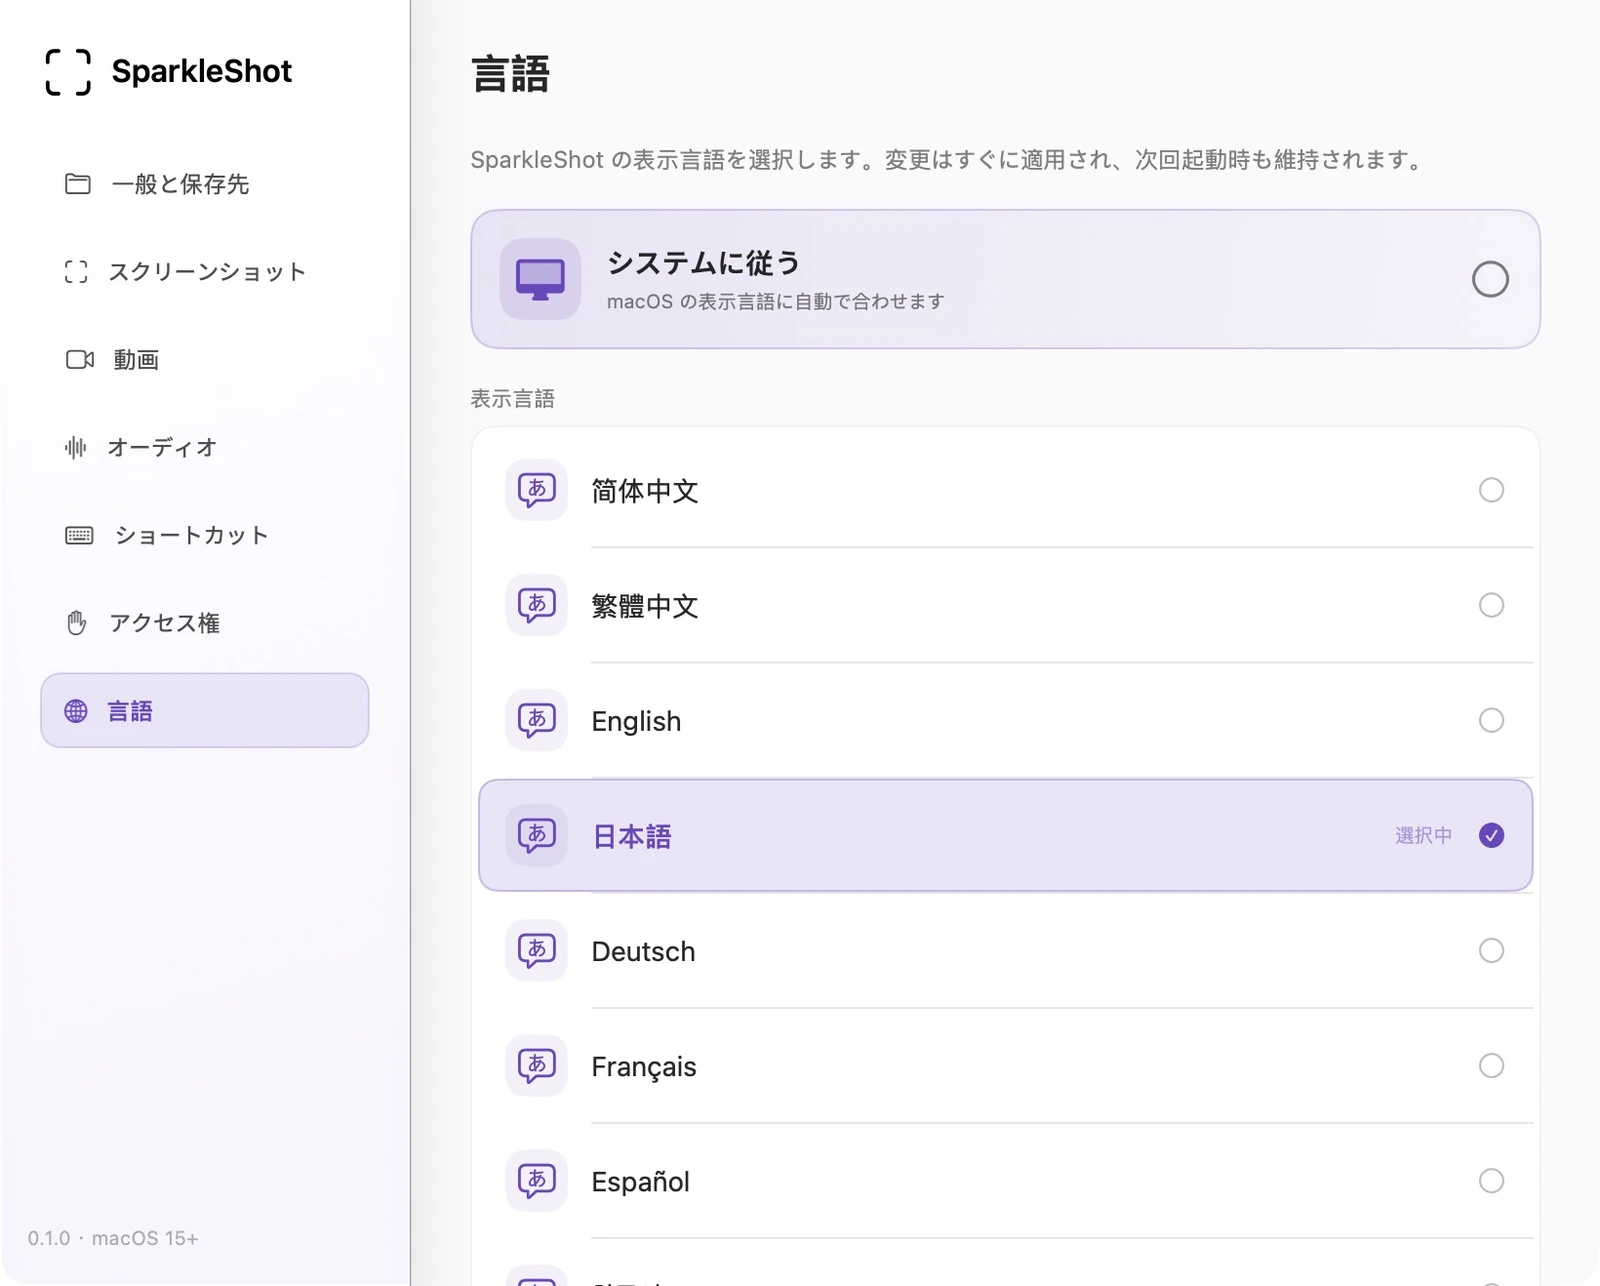1600x1286 pixels.
Task: Switch to the スクリーンショット section
Action: coord(205,272)
